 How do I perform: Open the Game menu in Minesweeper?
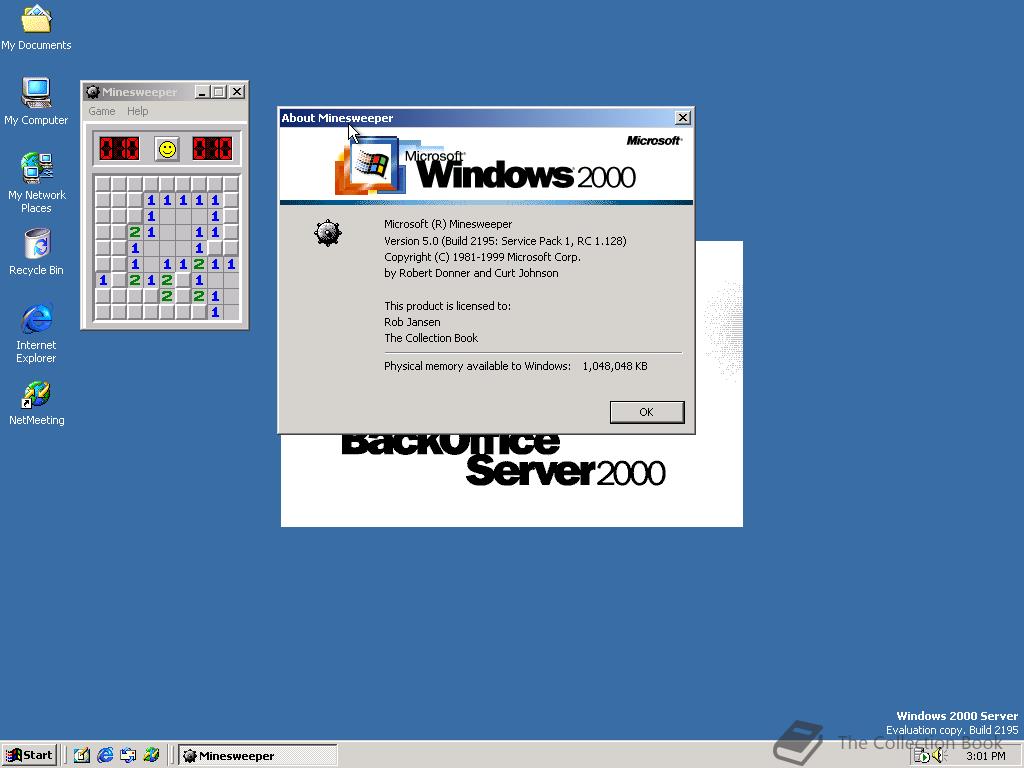(102, 111)
